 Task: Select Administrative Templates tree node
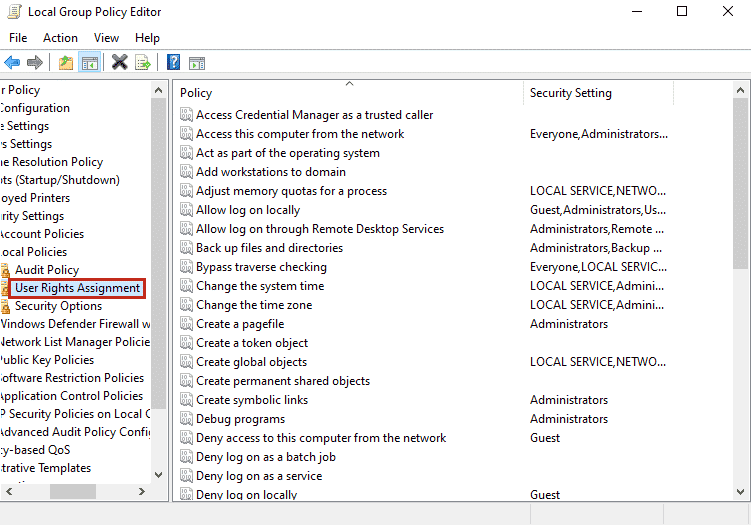click(46, 468)
